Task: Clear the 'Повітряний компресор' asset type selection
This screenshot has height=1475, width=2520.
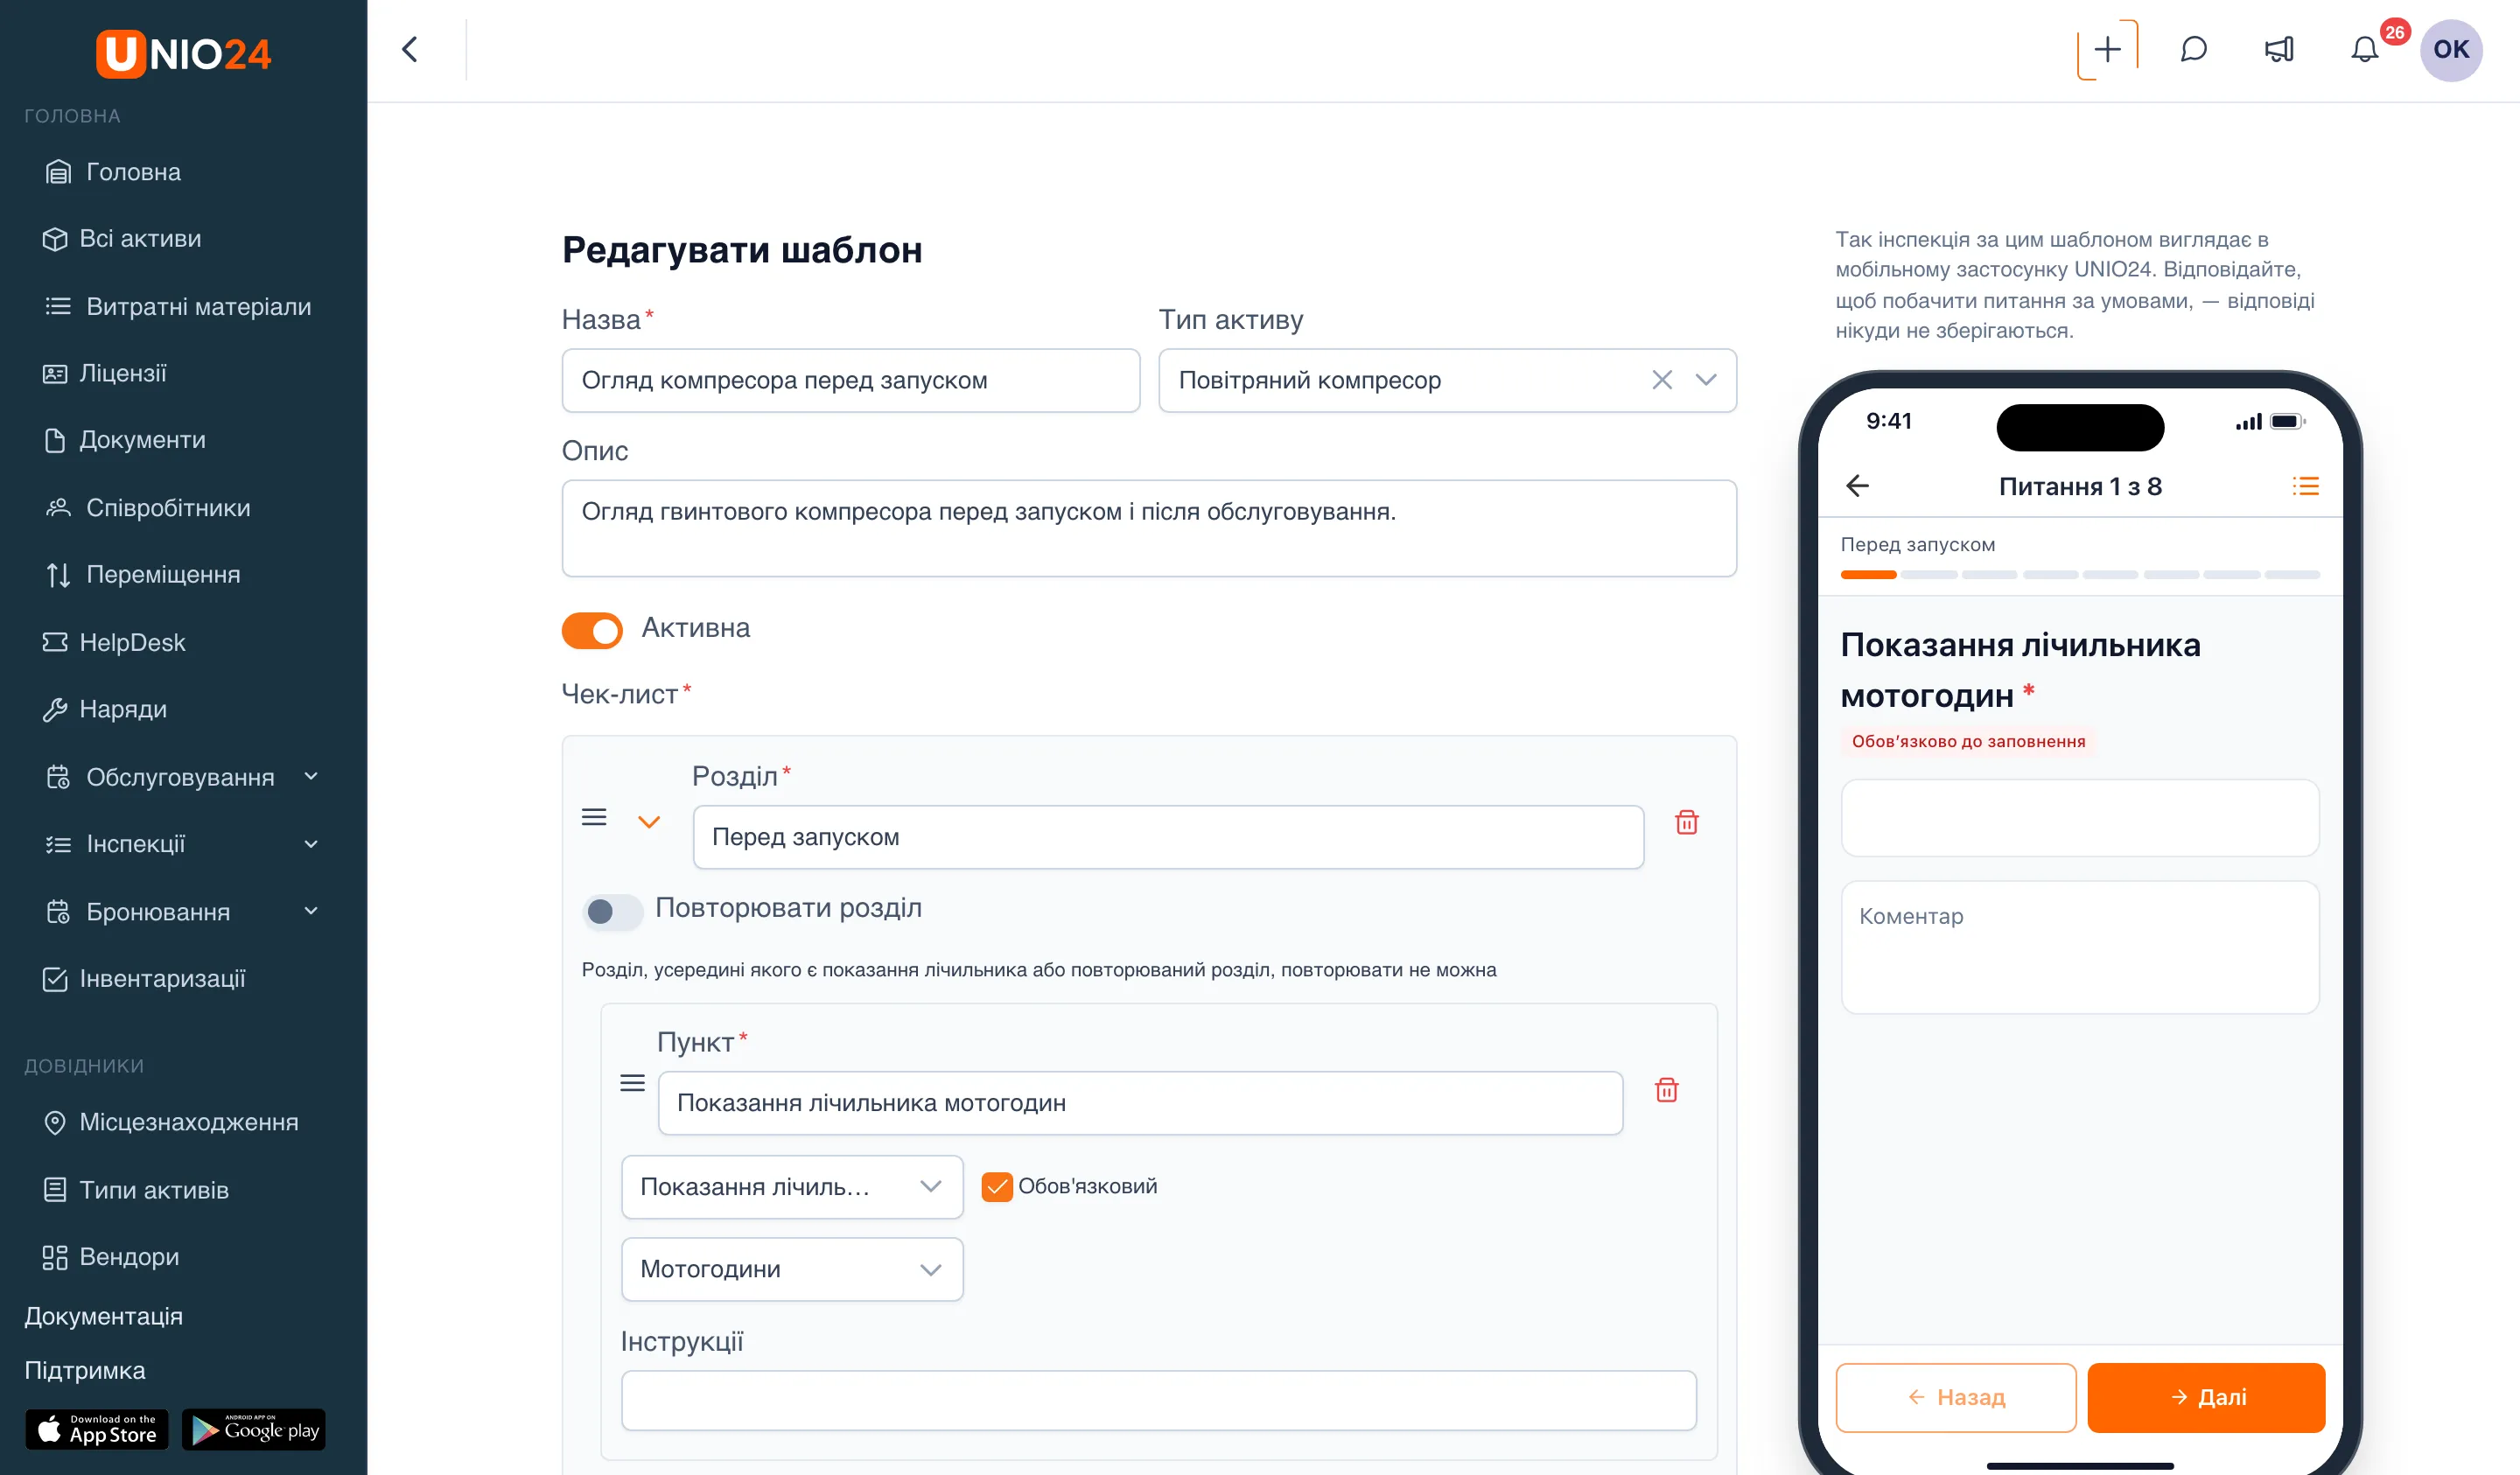Action: click(x=1661, y=380)
